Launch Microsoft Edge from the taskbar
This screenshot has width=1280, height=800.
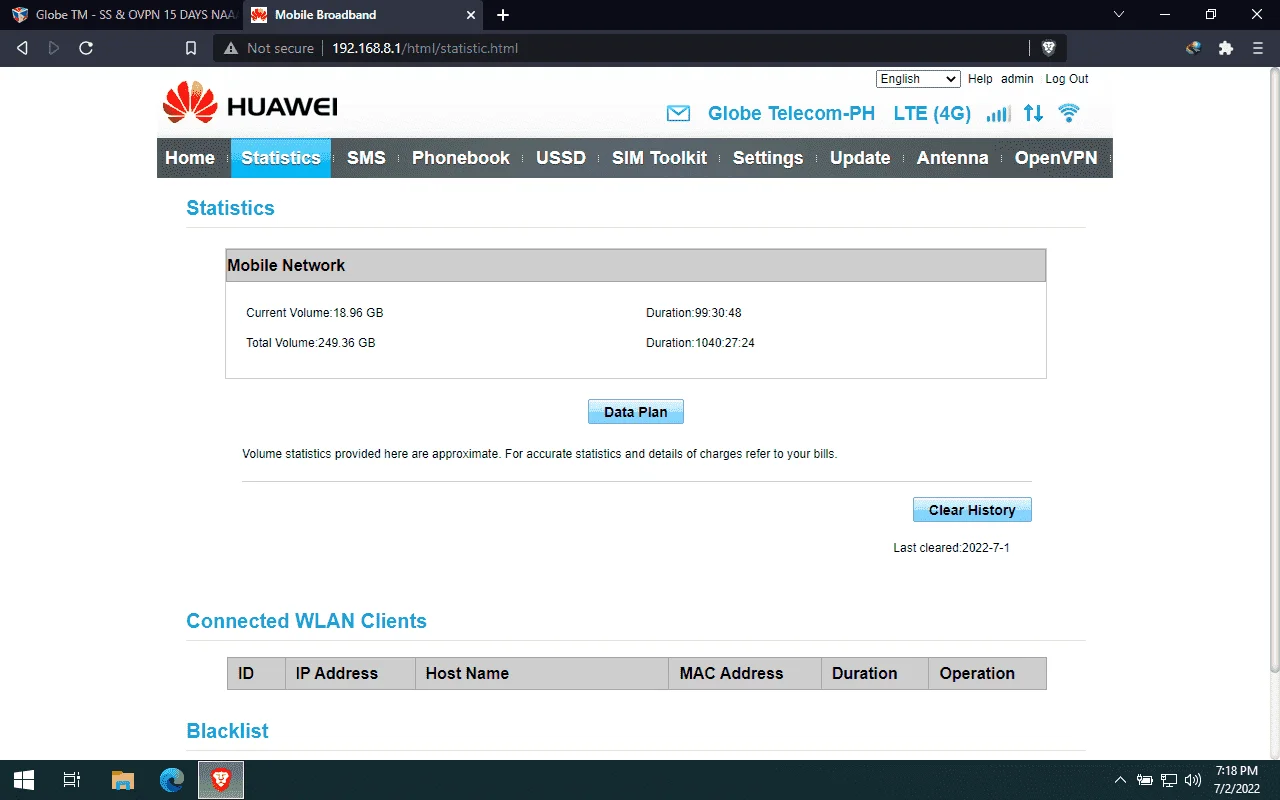pyautogui.click(x=172, y=780)
